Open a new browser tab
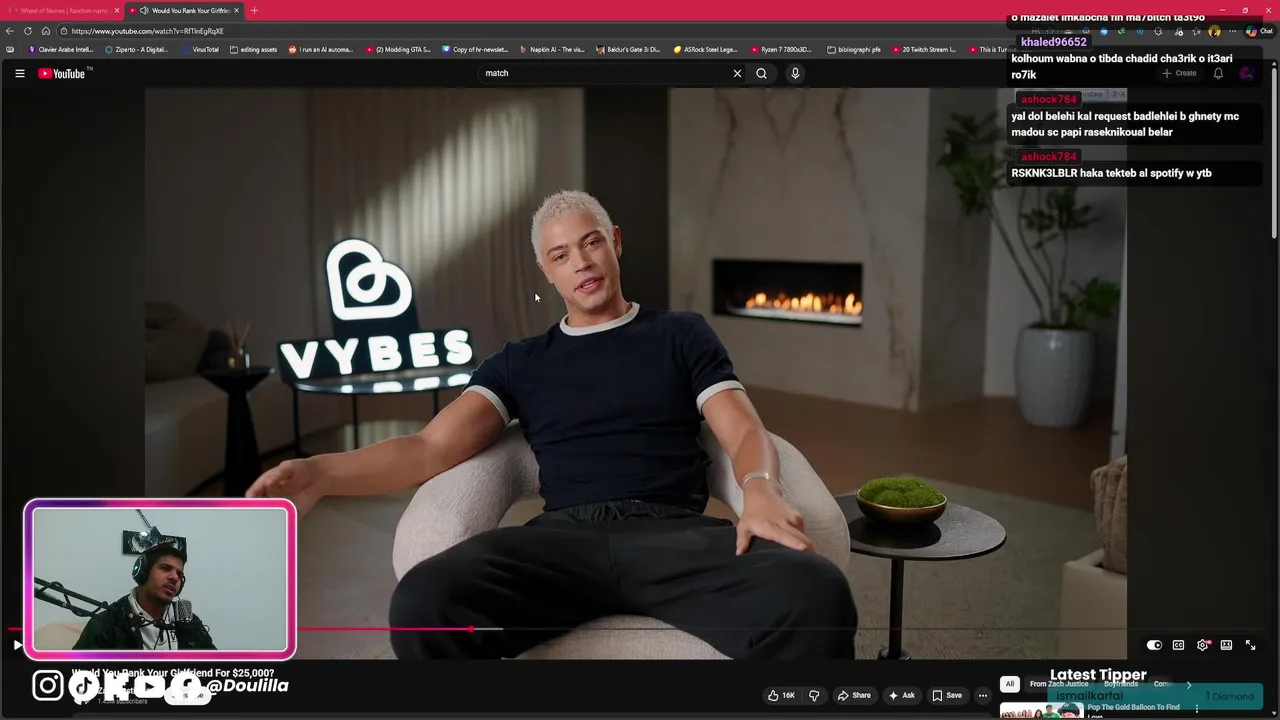 click(254, 10)
